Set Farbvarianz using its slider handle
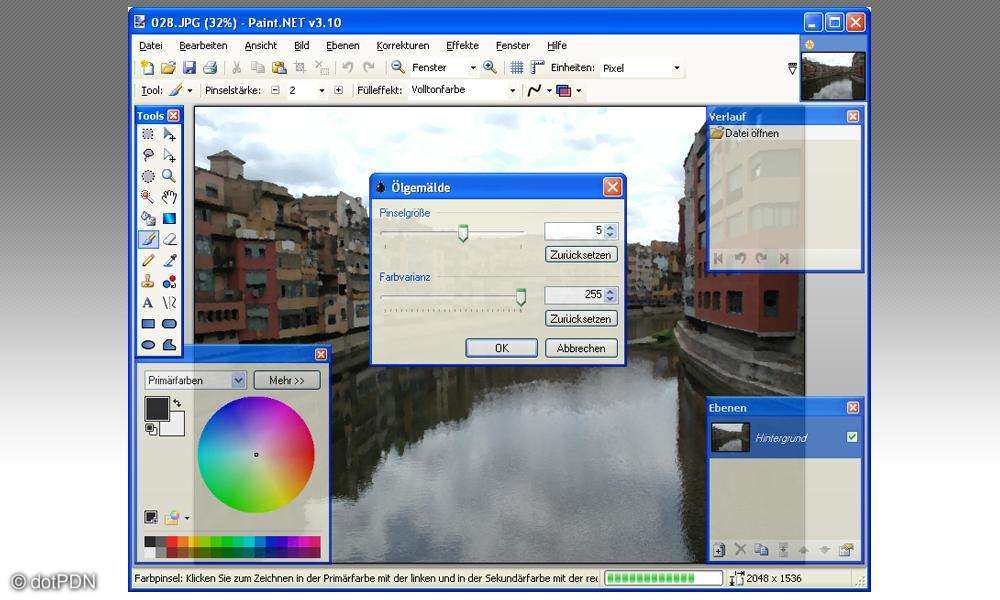The width and height of the screenshot is (1000, 600). click(x=523, y=294)
